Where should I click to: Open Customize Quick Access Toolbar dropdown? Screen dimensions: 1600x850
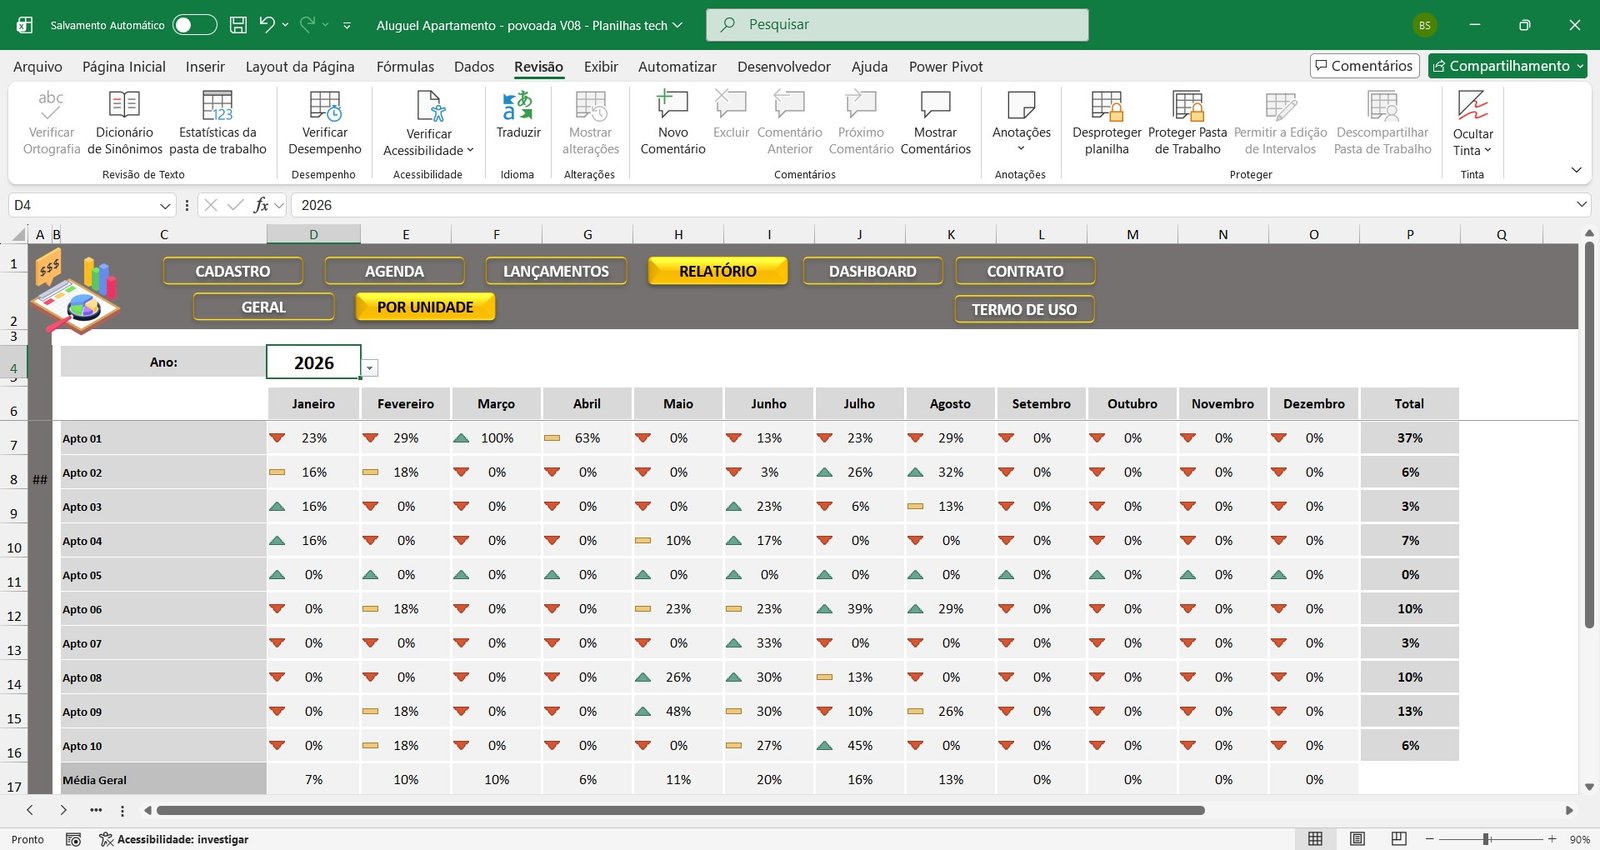tap(347, 25)
